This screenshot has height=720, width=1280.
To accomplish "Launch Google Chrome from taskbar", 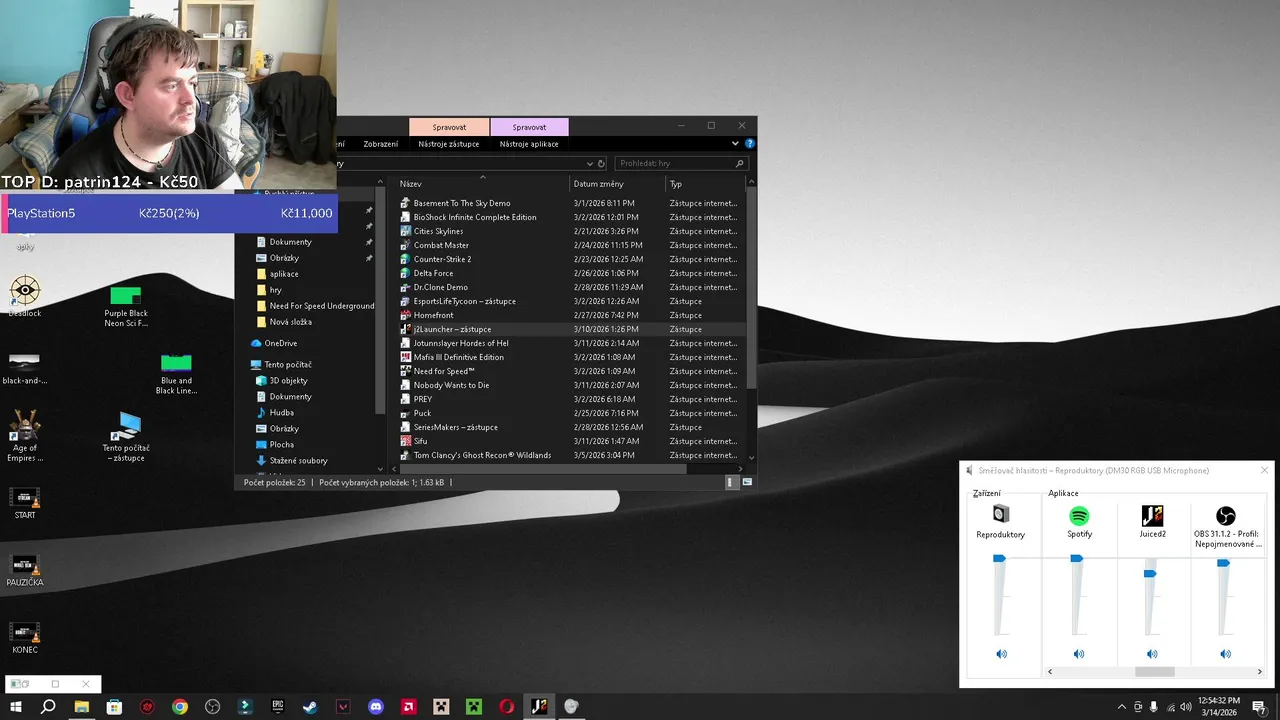I will pos(180,707).
